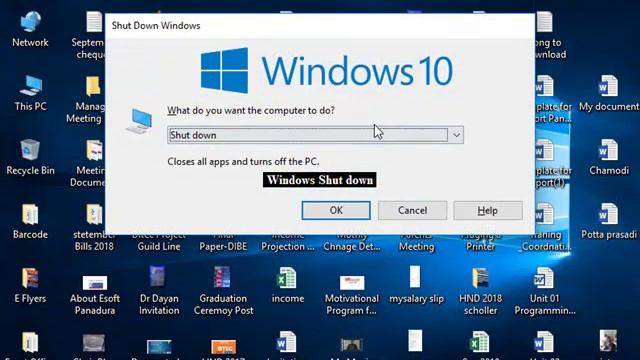Select the This PC desktop icon
Viewport: 640px width, 360px height.
tap(30, 93)
